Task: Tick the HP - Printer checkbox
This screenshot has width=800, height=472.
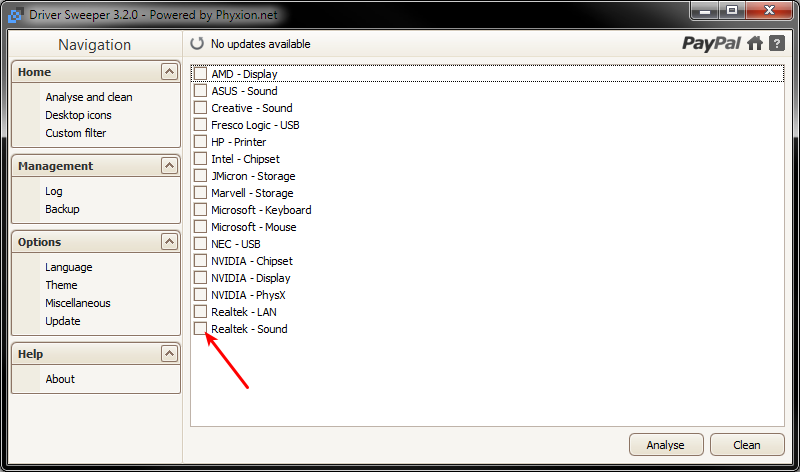Action: pyautogui.click(x=201, y=142)
